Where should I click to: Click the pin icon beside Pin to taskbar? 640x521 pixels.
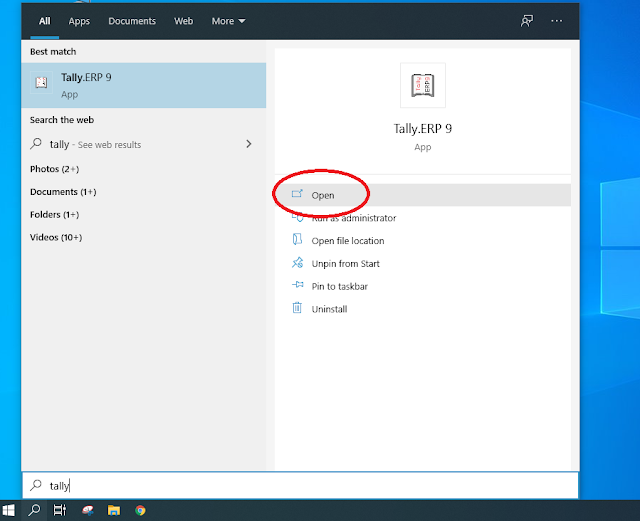click(298, 285)
